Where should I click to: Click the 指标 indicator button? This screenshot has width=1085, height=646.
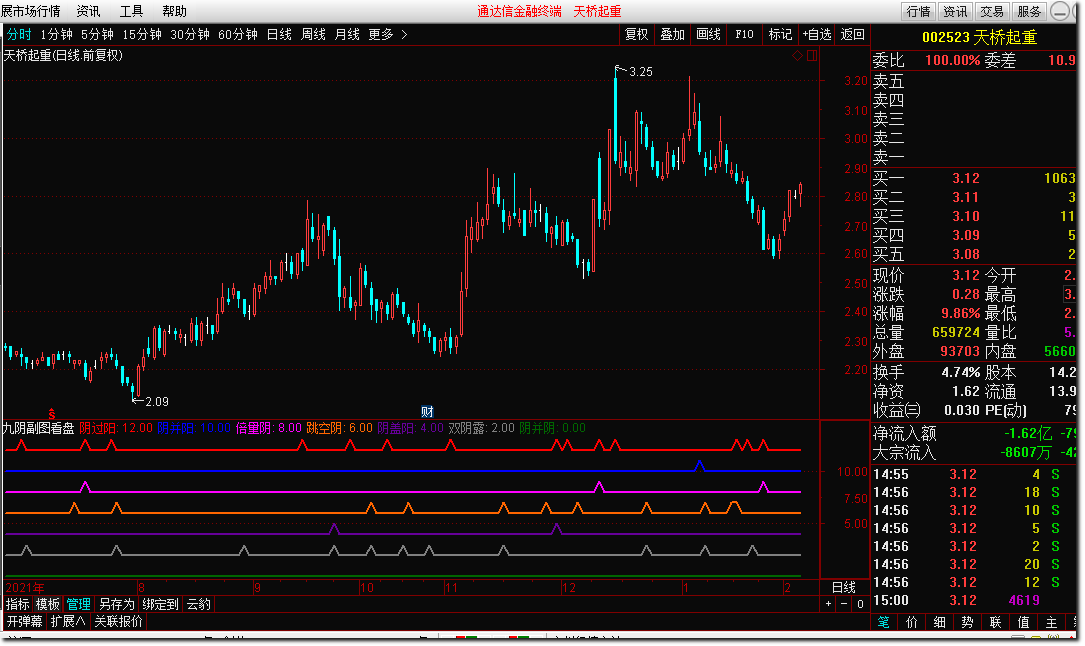click(17, 604)
